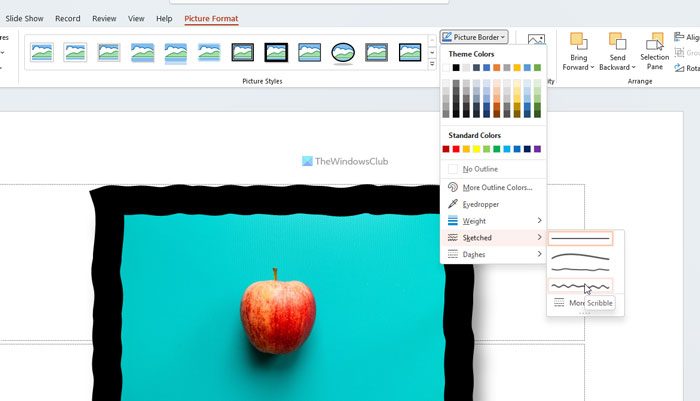The width and height of the screenshot is (700, 401).
Task: Expand the Weight submenu
Action: 493,221
